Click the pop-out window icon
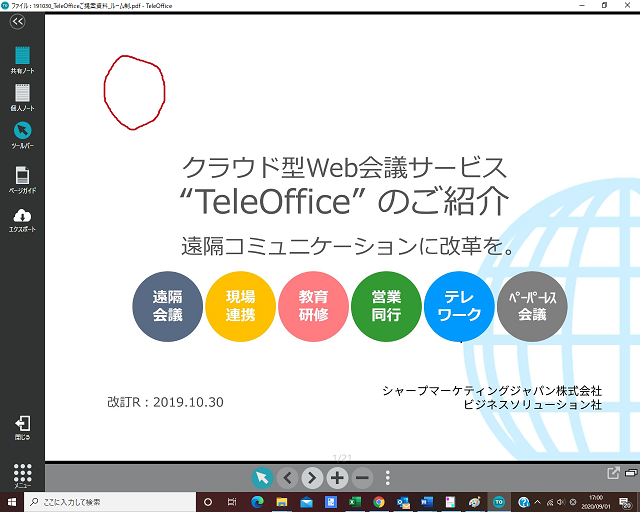This screenshot has height=512, width=640. click(613, 473)
